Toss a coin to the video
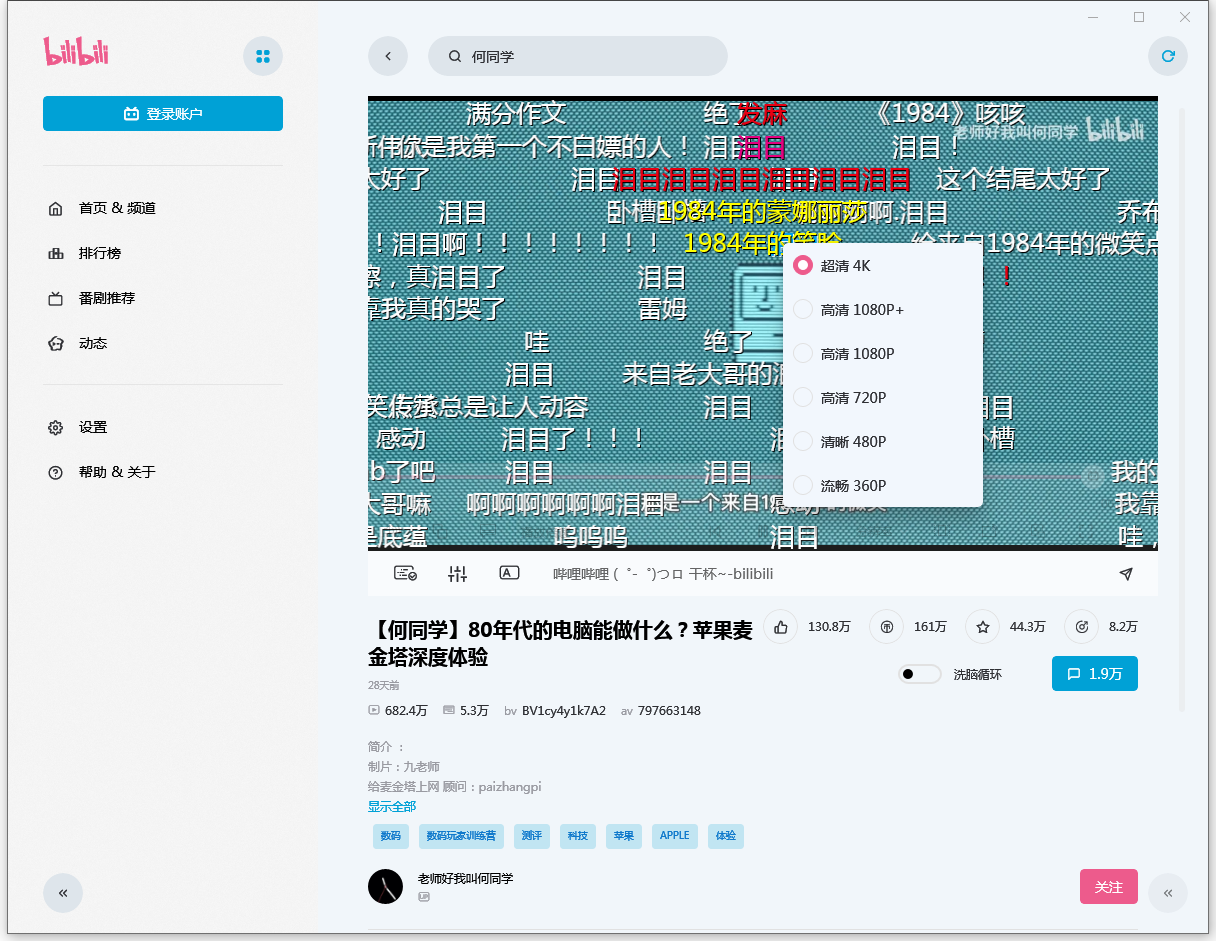Screen dimensions: 1216x941 [886, 626]
